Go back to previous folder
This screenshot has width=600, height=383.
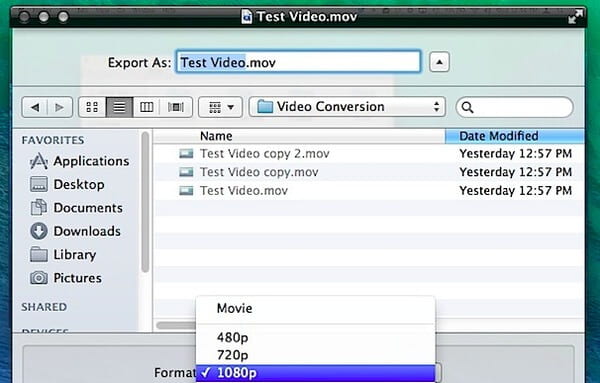pyautogui.click(x=35, y=107)
